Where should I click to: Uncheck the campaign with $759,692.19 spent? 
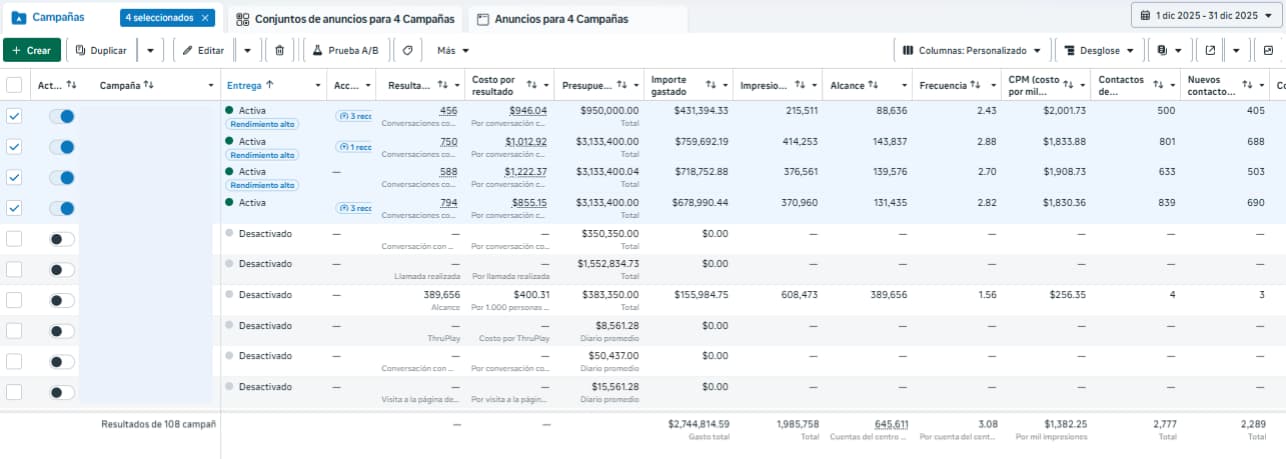pyautogui.click(x=14, y=147)
